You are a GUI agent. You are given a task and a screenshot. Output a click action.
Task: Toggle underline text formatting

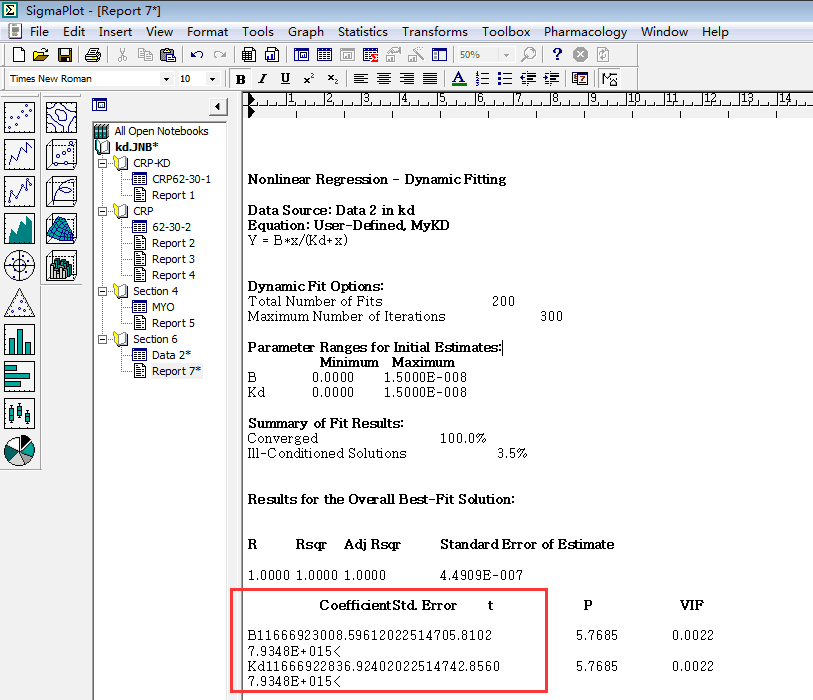pyautogui.click(x=285, y=79)
